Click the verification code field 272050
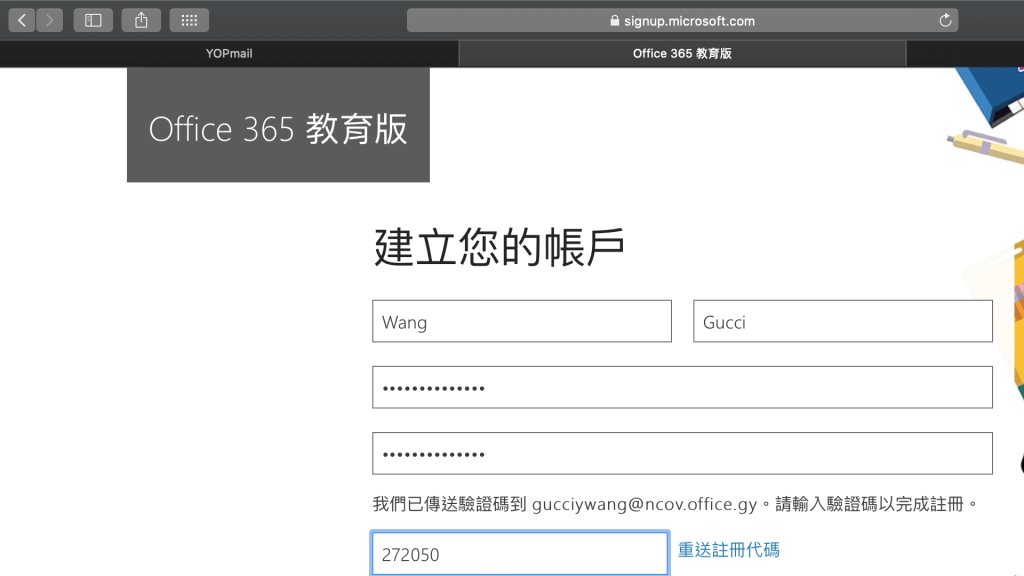This screenshot has height=576, width=1024. (520, 554)
